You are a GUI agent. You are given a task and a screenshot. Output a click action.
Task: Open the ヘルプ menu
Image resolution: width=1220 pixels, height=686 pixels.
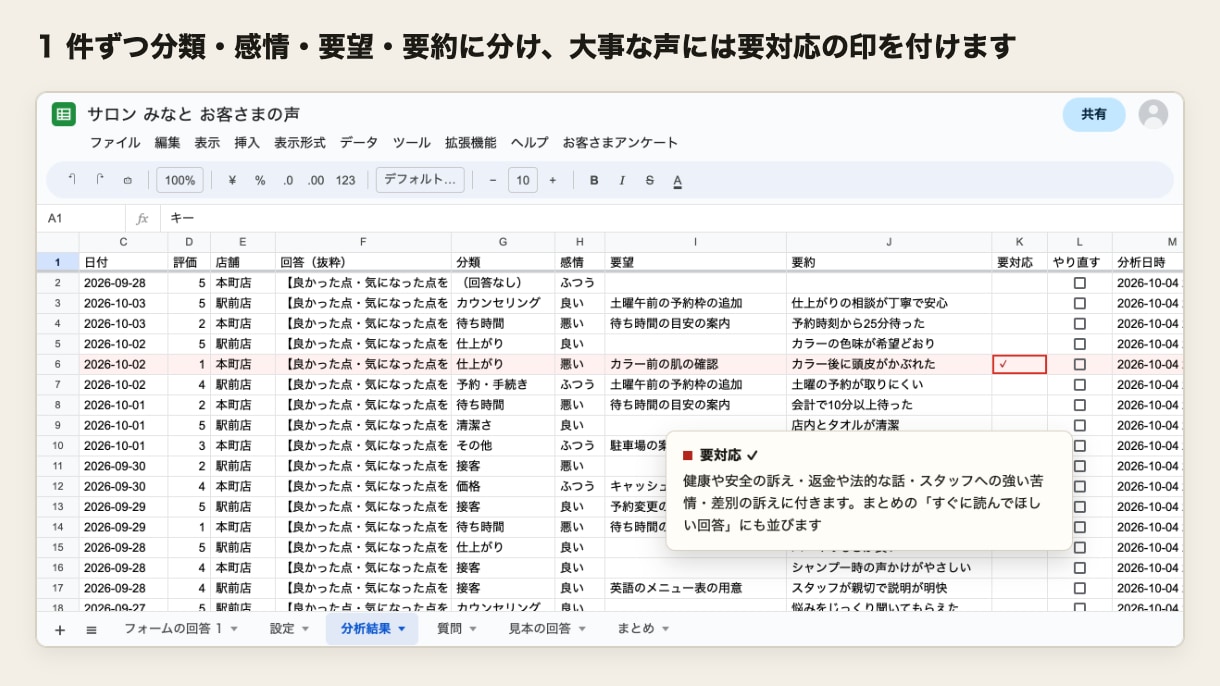pyautogui.click(x=530, y=143)
